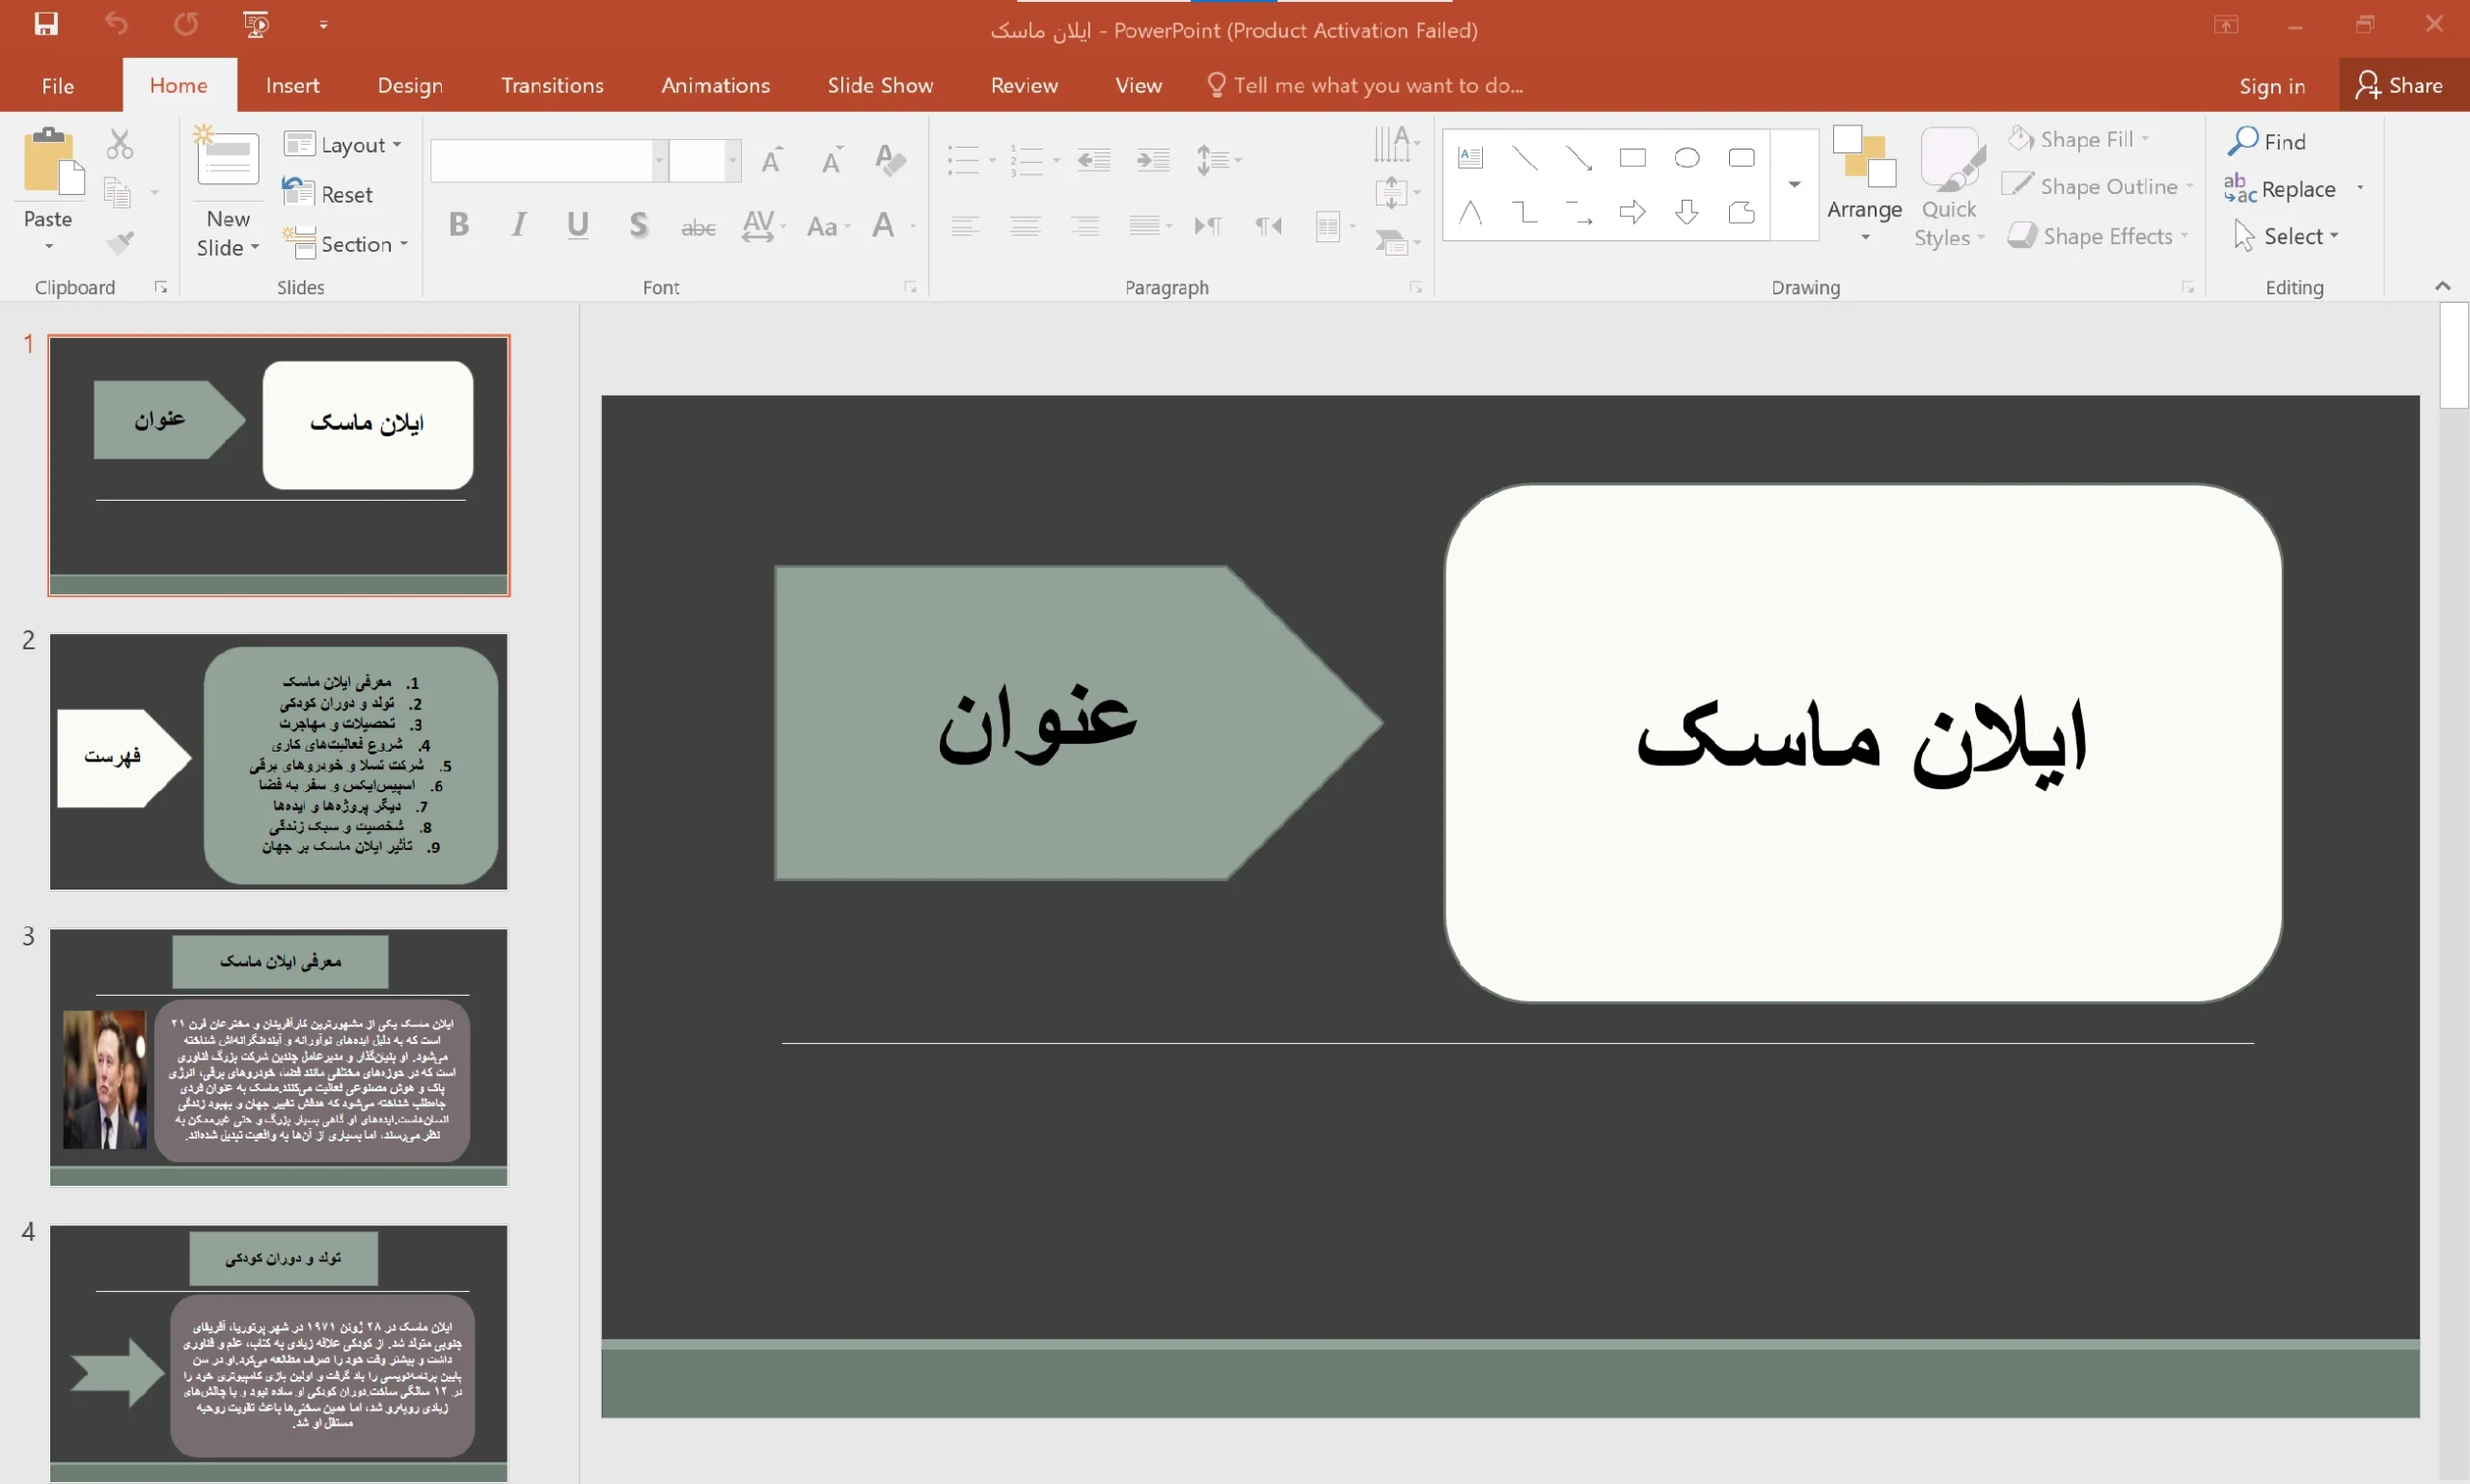The image size is (2470, 1484).
Task: Select the Rounded Rectangle shape
Action: (1742, 157)
